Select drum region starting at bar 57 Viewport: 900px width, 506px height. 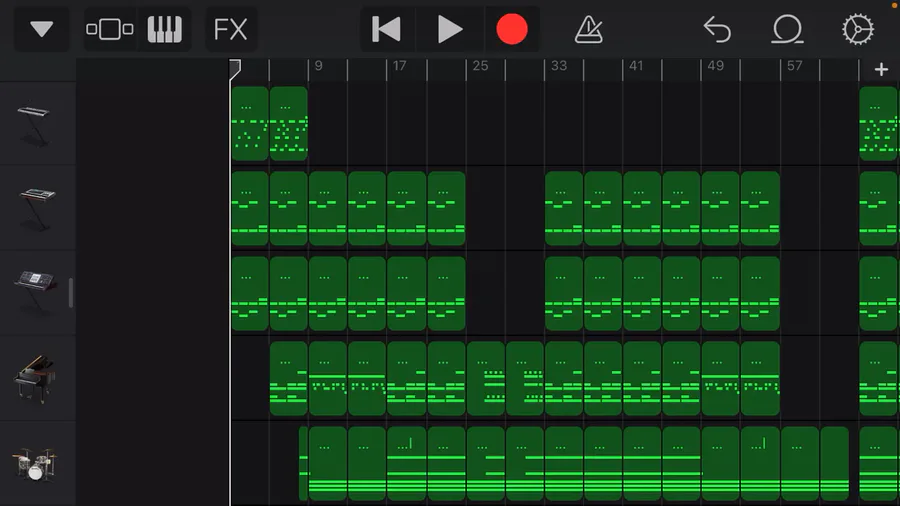(x=800, y=464)
